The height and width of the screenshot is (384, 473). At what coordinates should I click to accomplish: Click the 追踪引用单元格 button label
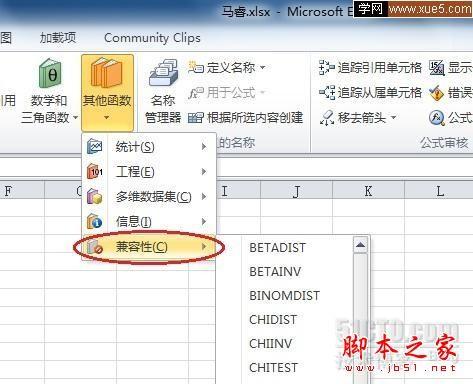380,68
